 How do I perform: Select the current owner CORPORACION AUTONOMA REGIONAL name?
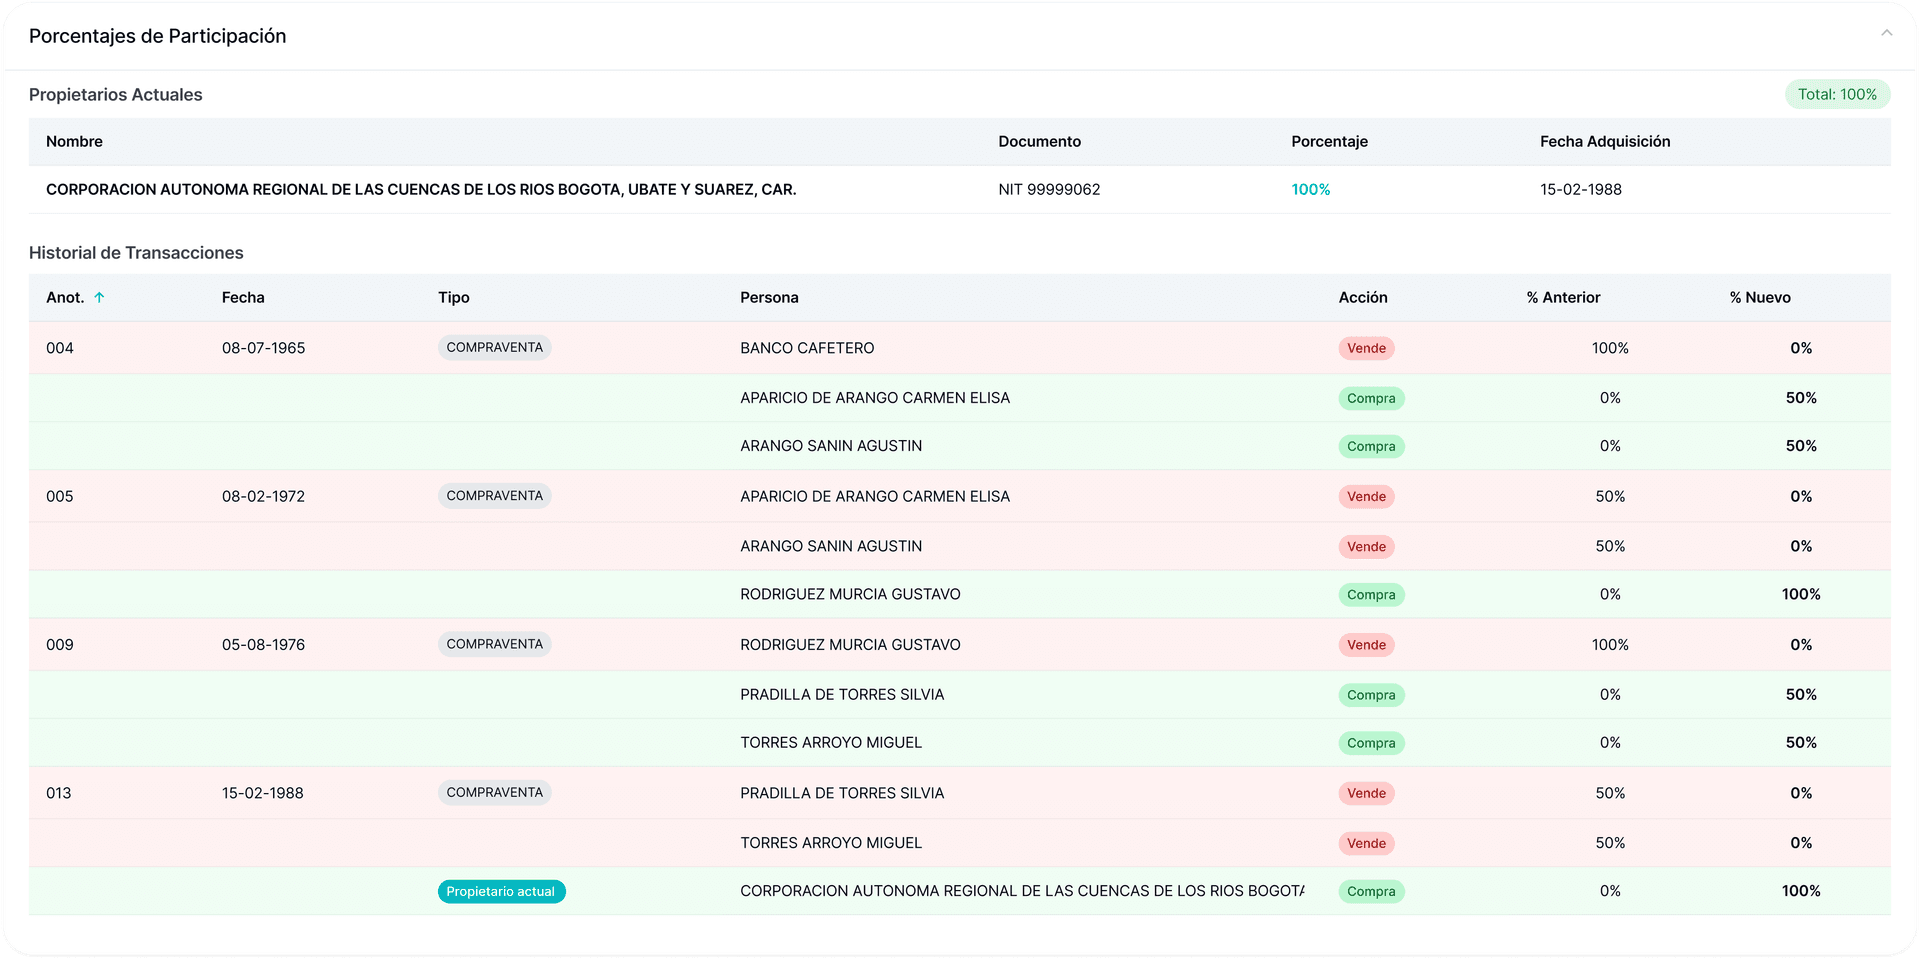pyautogui.click(x=421, y=189)
